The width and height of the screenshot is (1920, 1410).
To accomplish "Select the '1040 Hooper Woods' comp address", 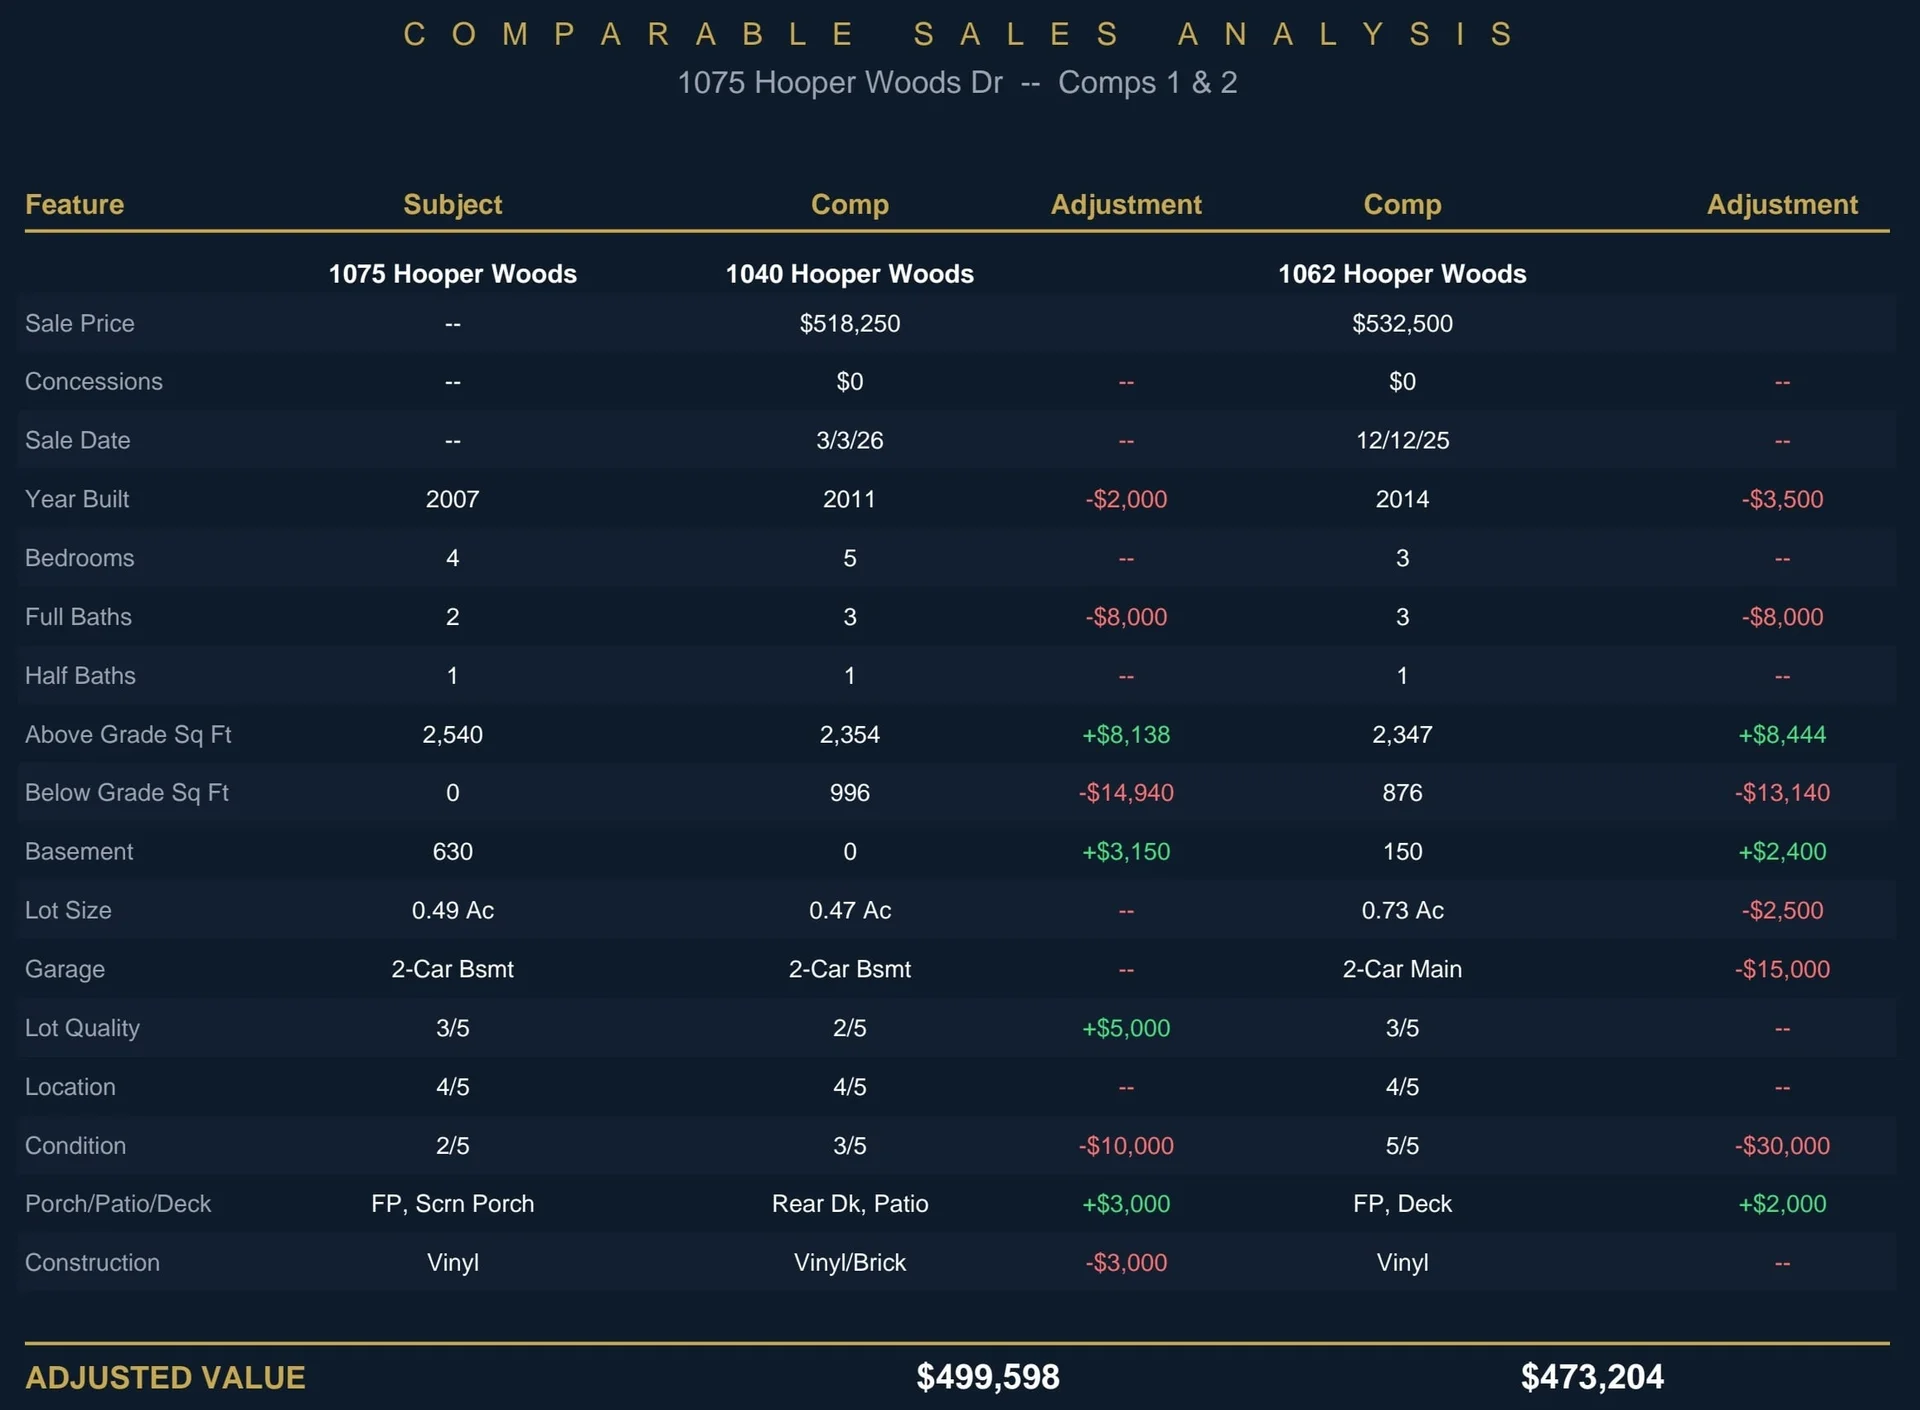I will pyautogui.click(x=849, y=274).
